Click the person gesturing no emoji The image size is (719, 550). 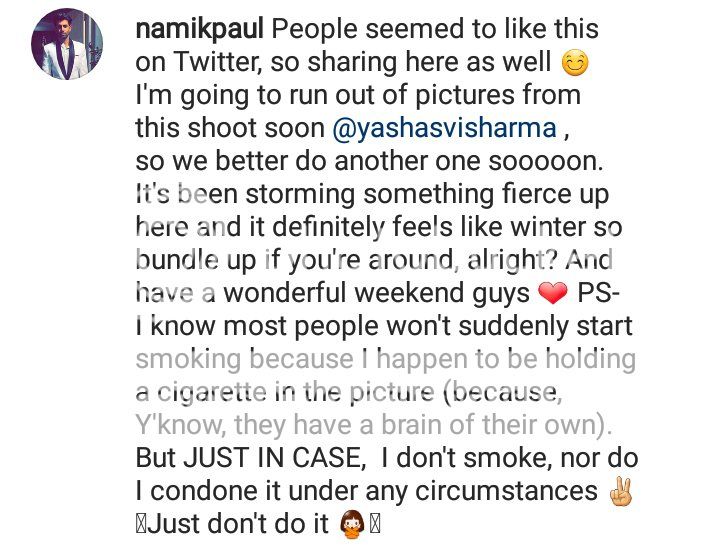pos(349,524)
